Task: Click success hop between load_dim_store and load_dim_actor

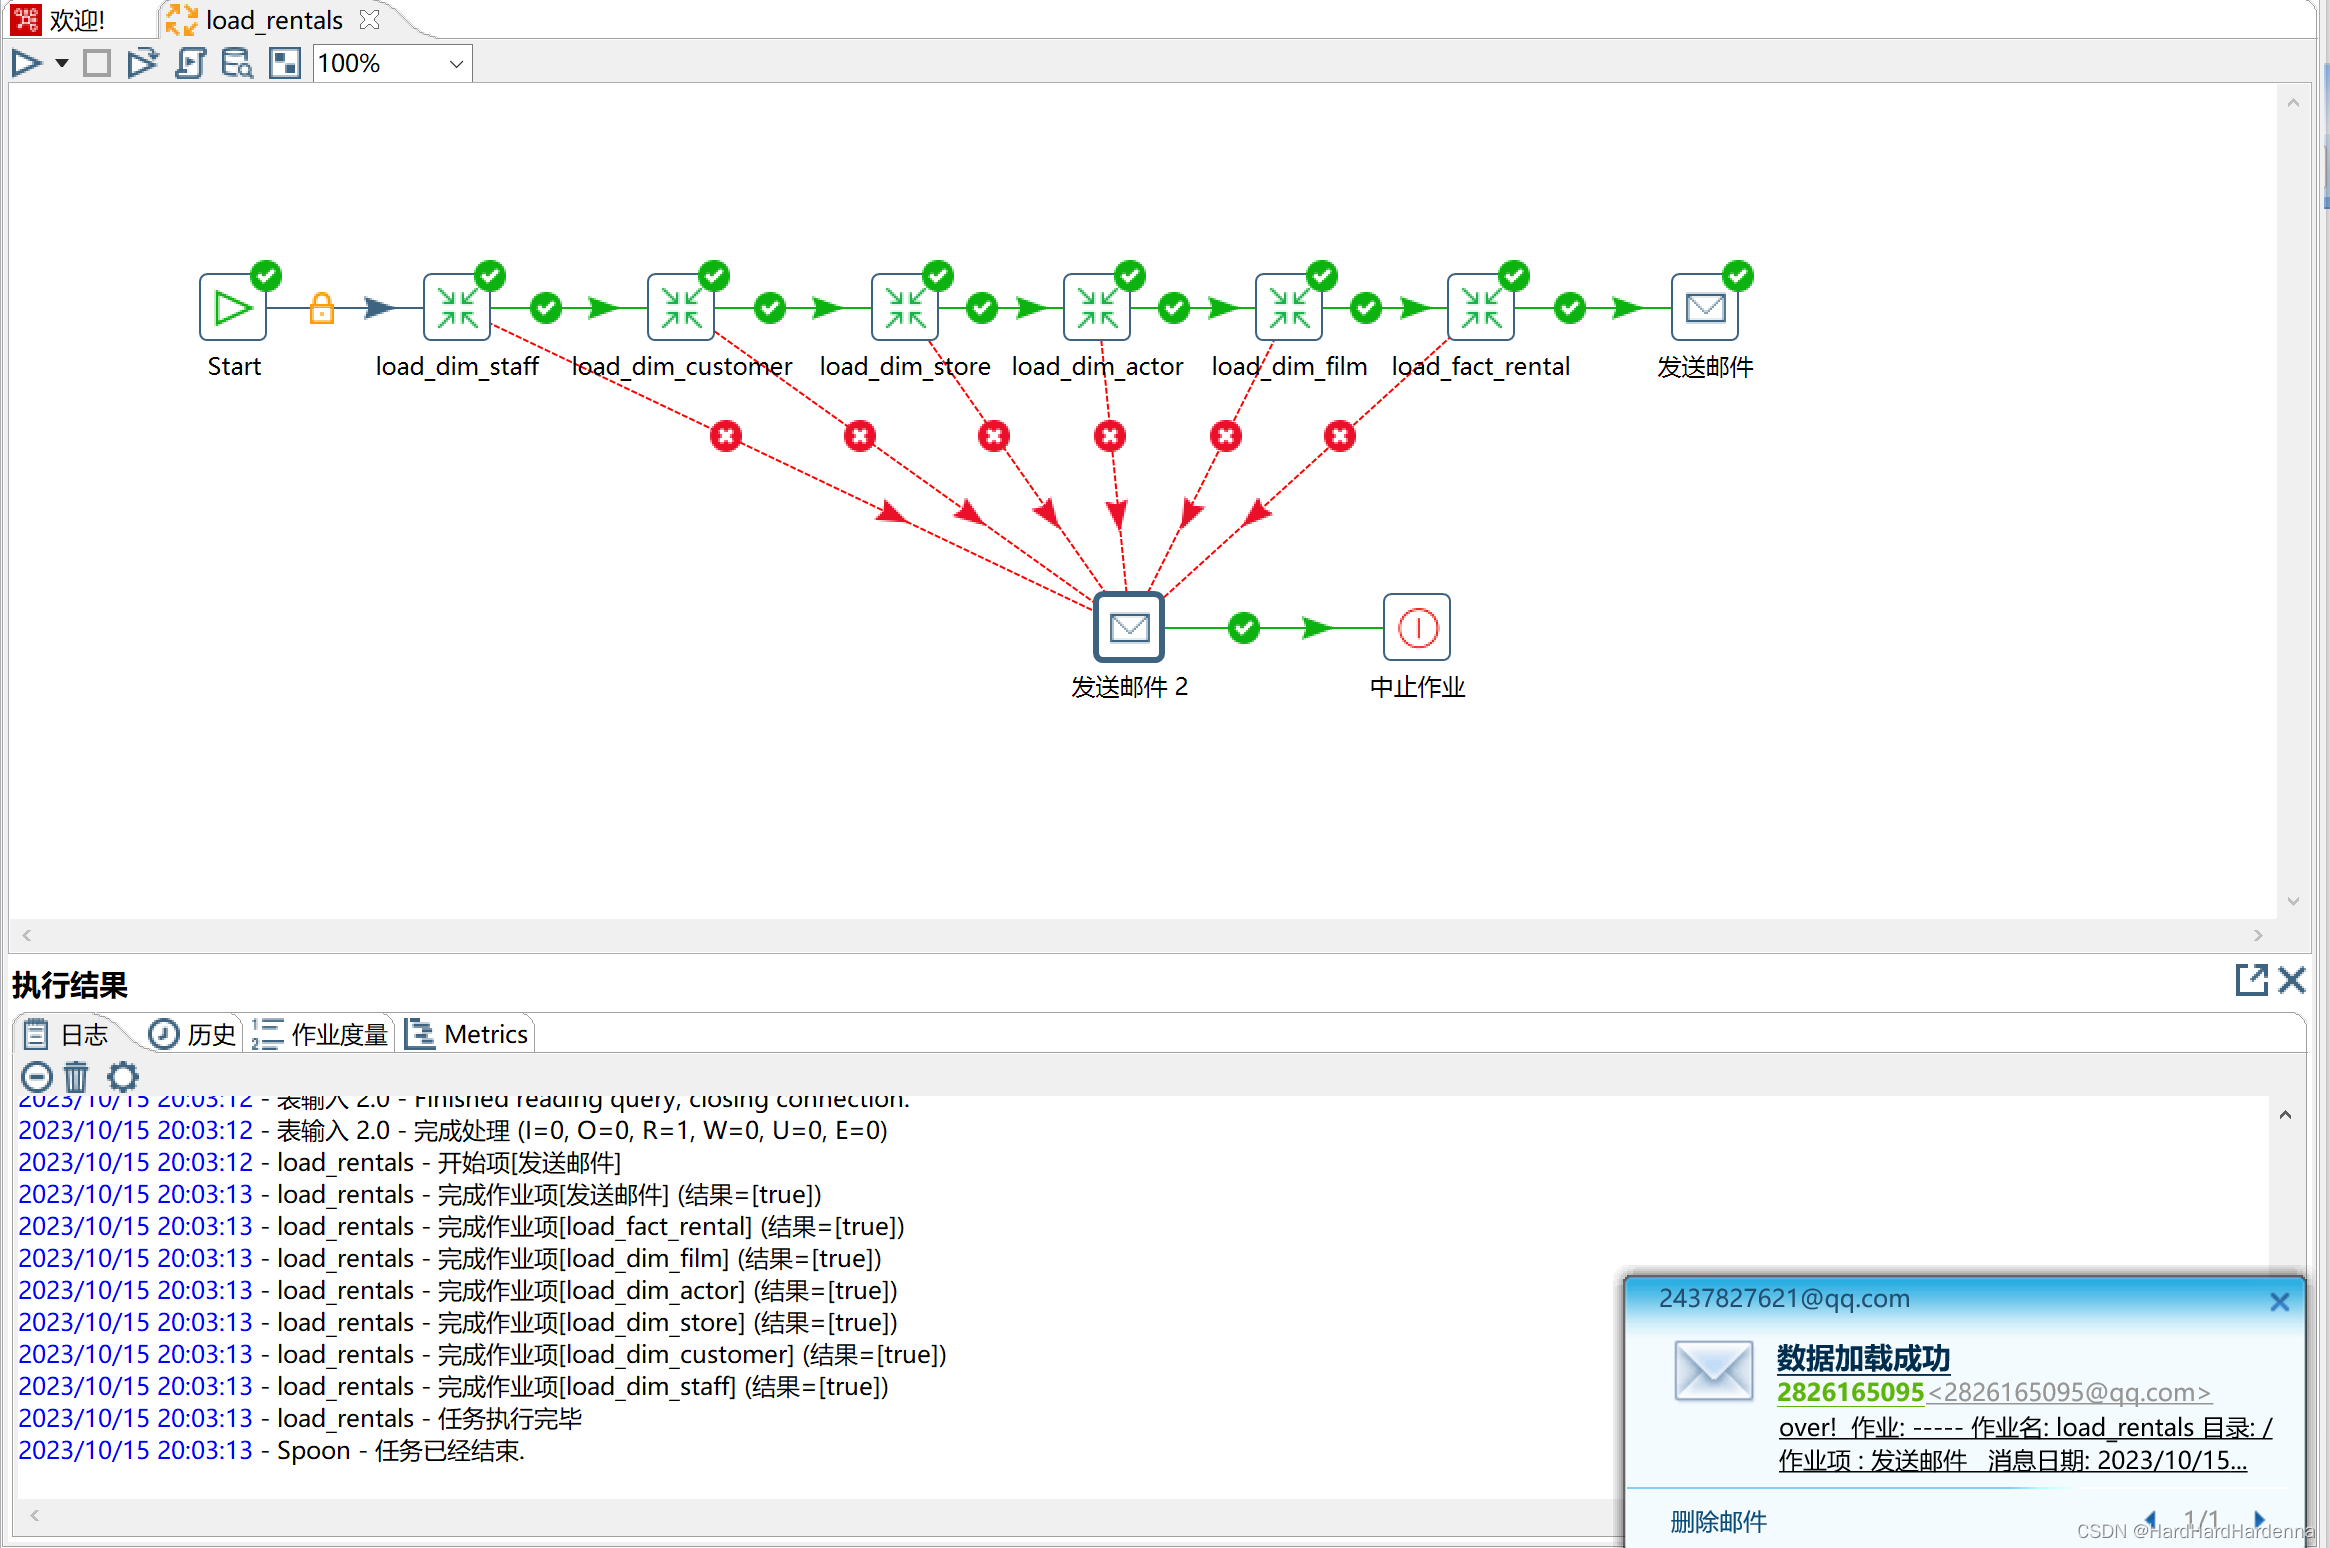Action: [982, 308]
